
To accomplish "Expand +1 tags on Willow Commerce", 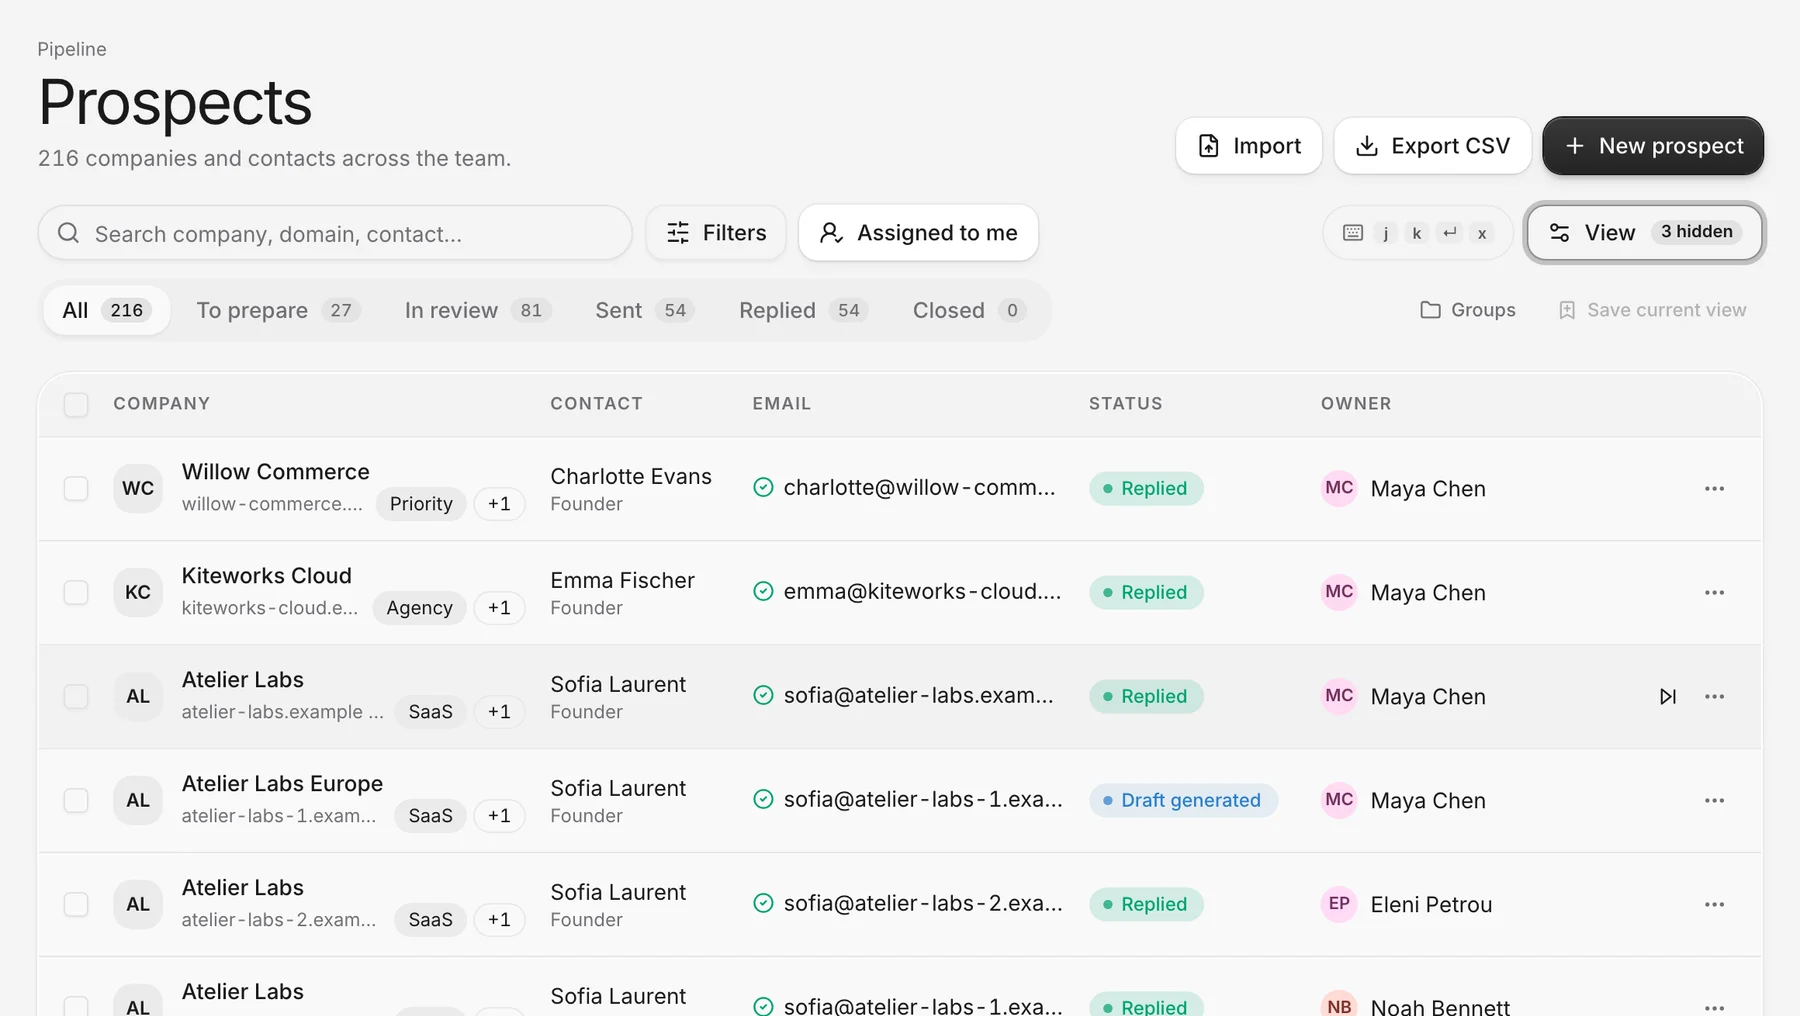I will coord(499,504).
